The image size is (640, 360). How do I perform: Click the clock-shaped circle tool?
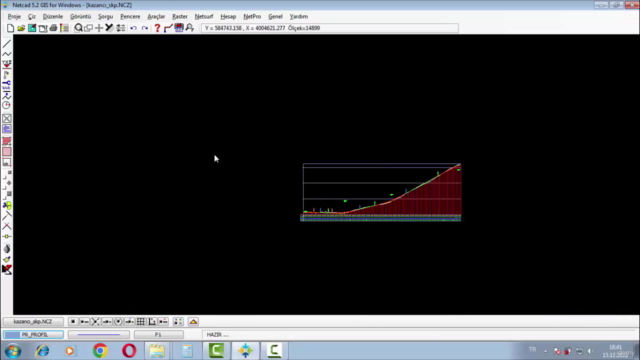pyautogui.click(x=7, y=105)
